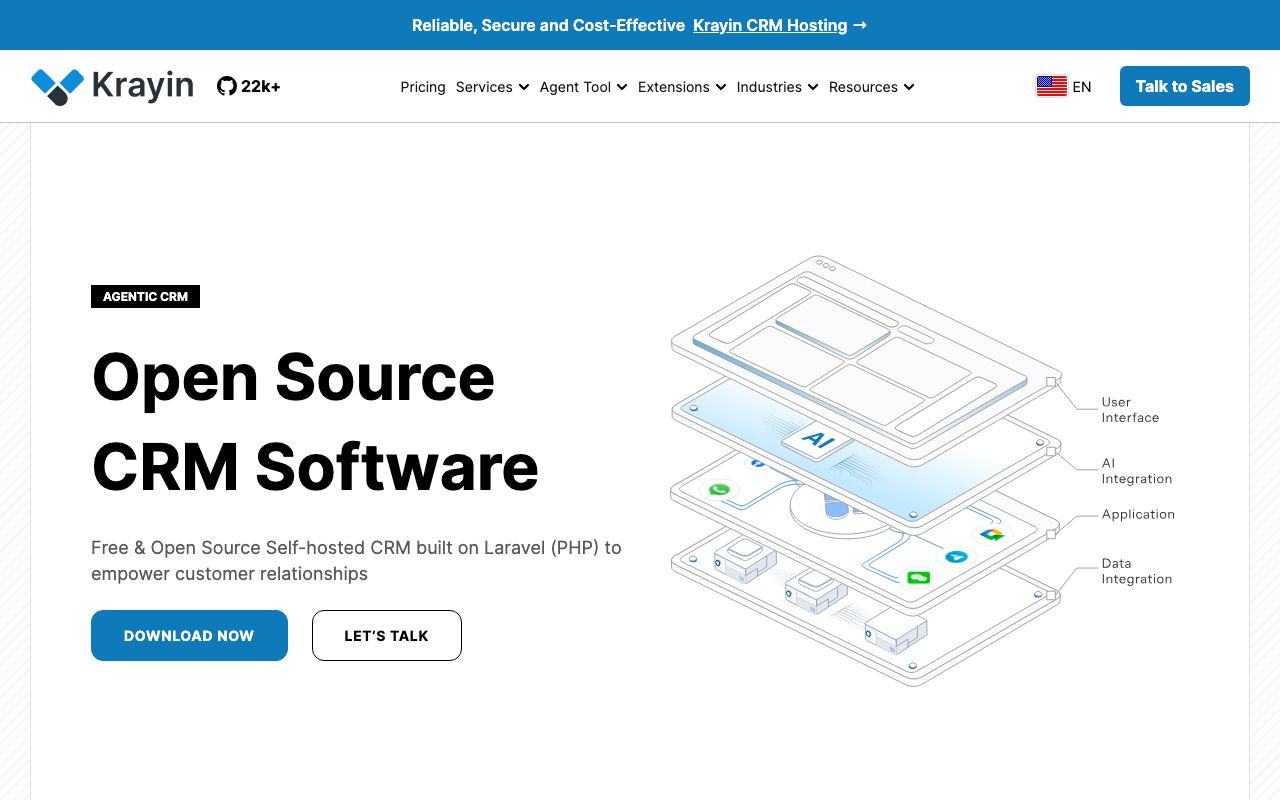Click the 'Application' diagram label
This screenshot has width=1280, height=800.
(1138, 514)
